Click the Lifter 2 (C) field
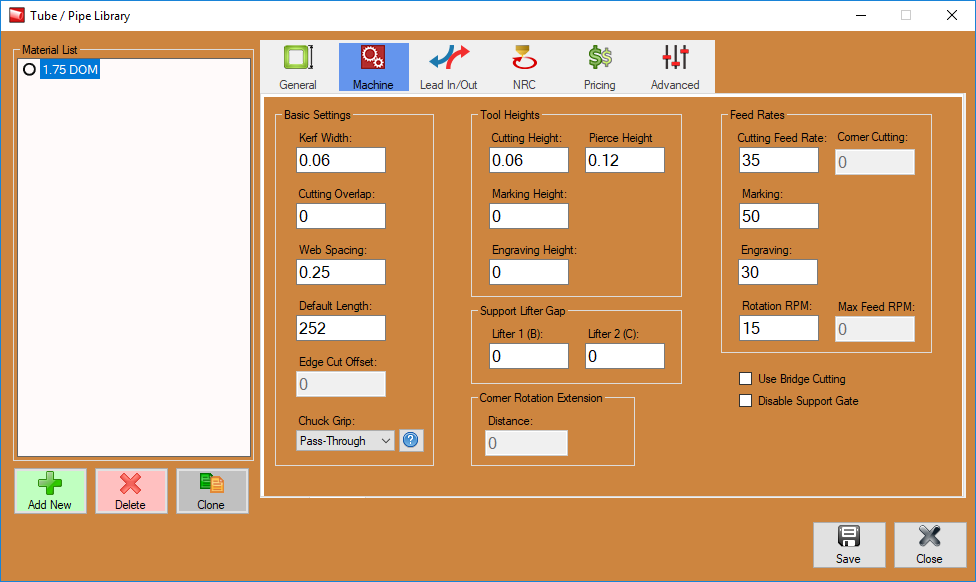976x582 pixels. (x=625, y=357)
